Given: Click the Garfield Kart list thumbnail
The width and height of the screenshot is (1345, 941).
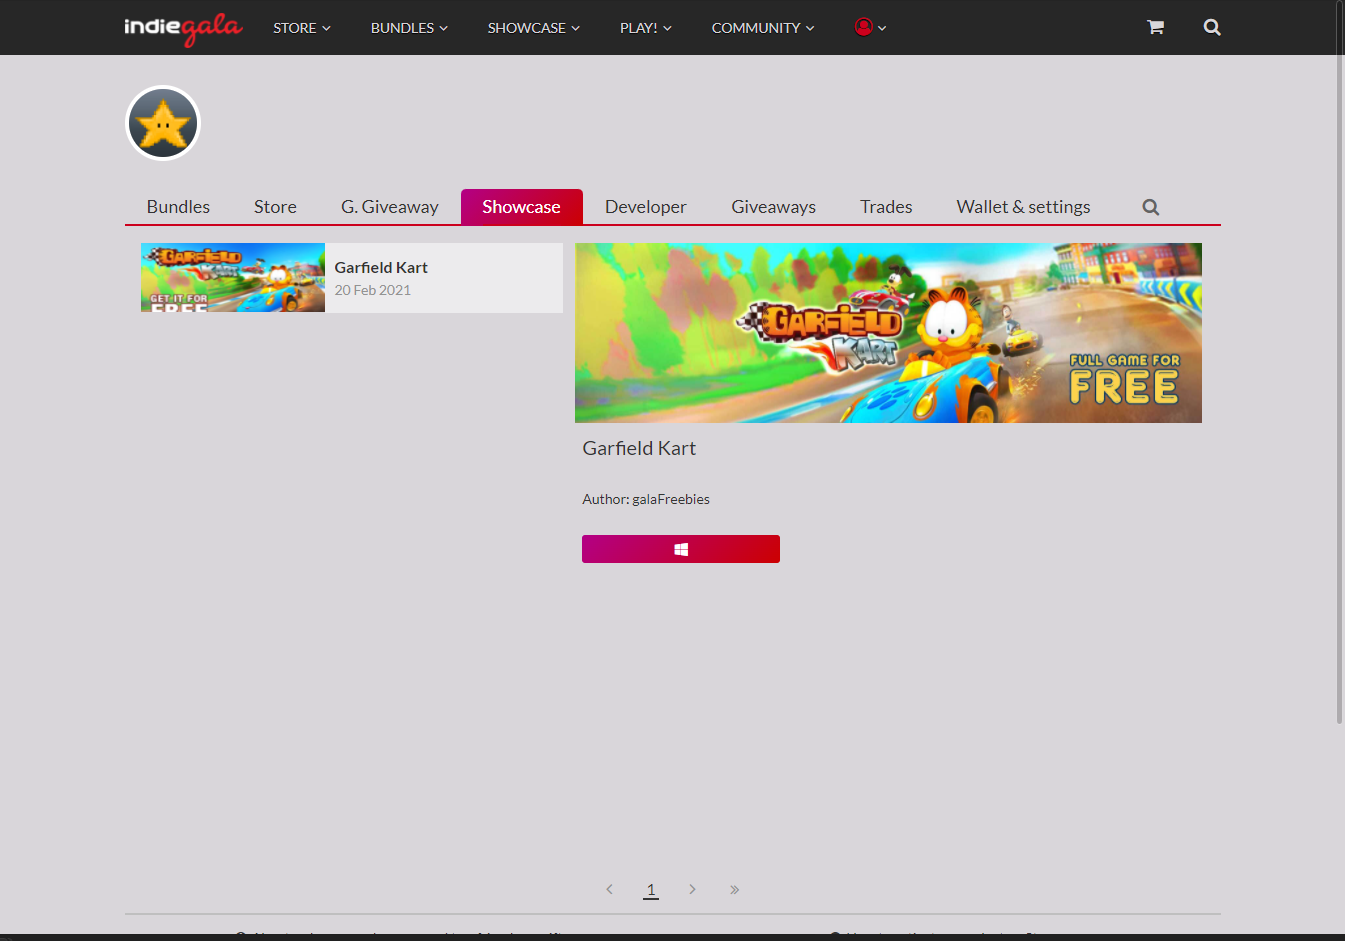Looking at the screenshot, I should (x=233, y=277).
